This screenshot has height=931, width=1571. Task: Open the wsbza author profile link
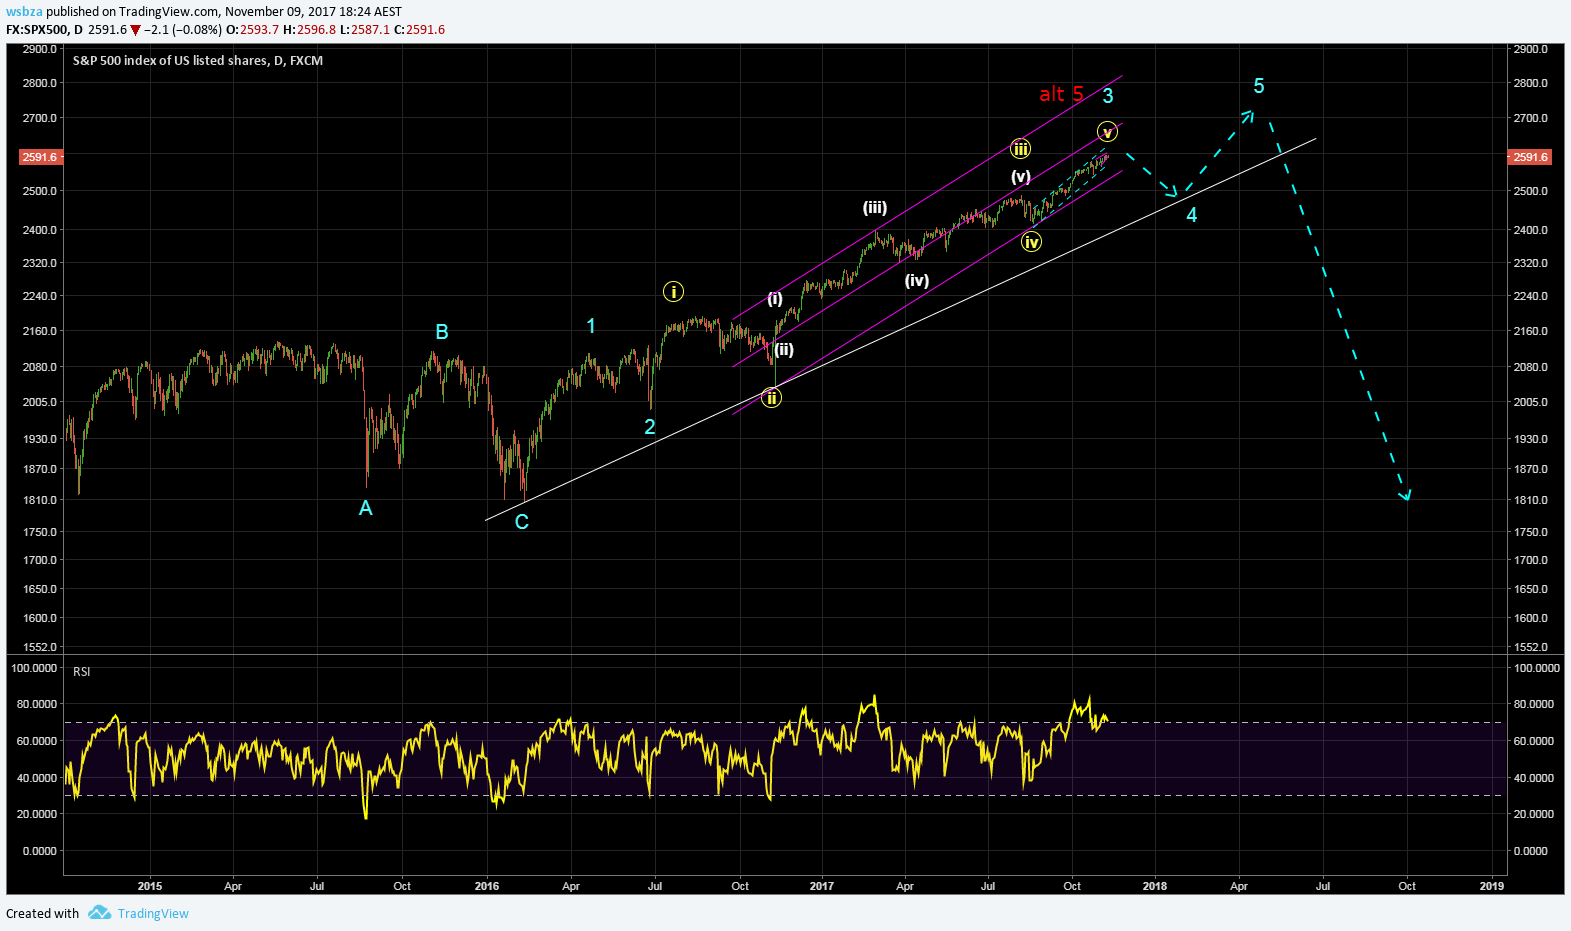tap(24, 12)
